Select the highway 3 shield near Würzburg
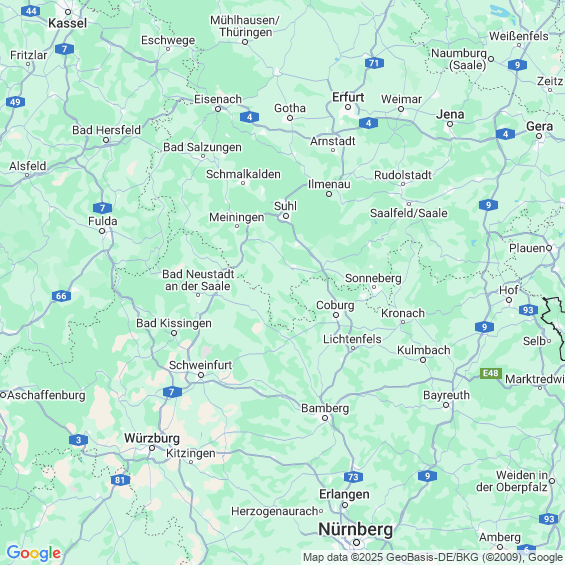565x565 pixels. (79, 440)
